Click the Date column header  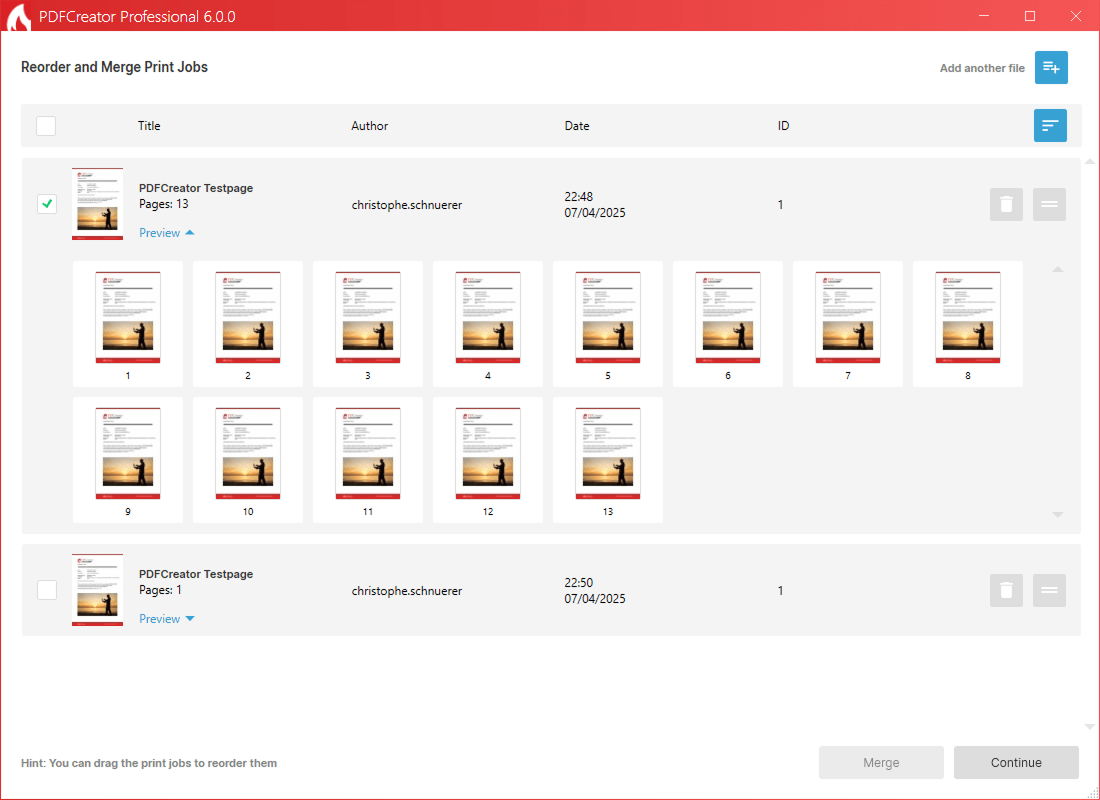(x=577, y=126)
